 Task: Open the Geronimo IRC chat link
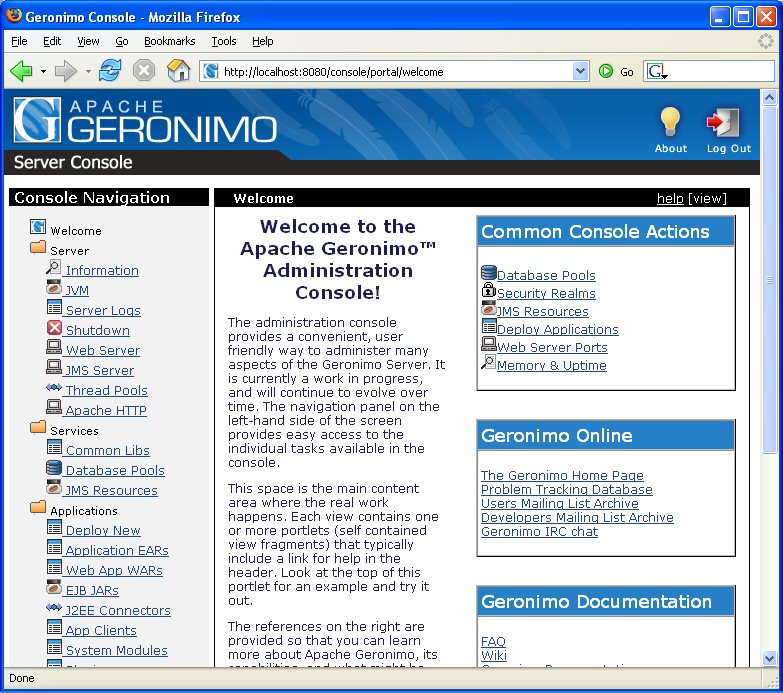coord(539,531)
